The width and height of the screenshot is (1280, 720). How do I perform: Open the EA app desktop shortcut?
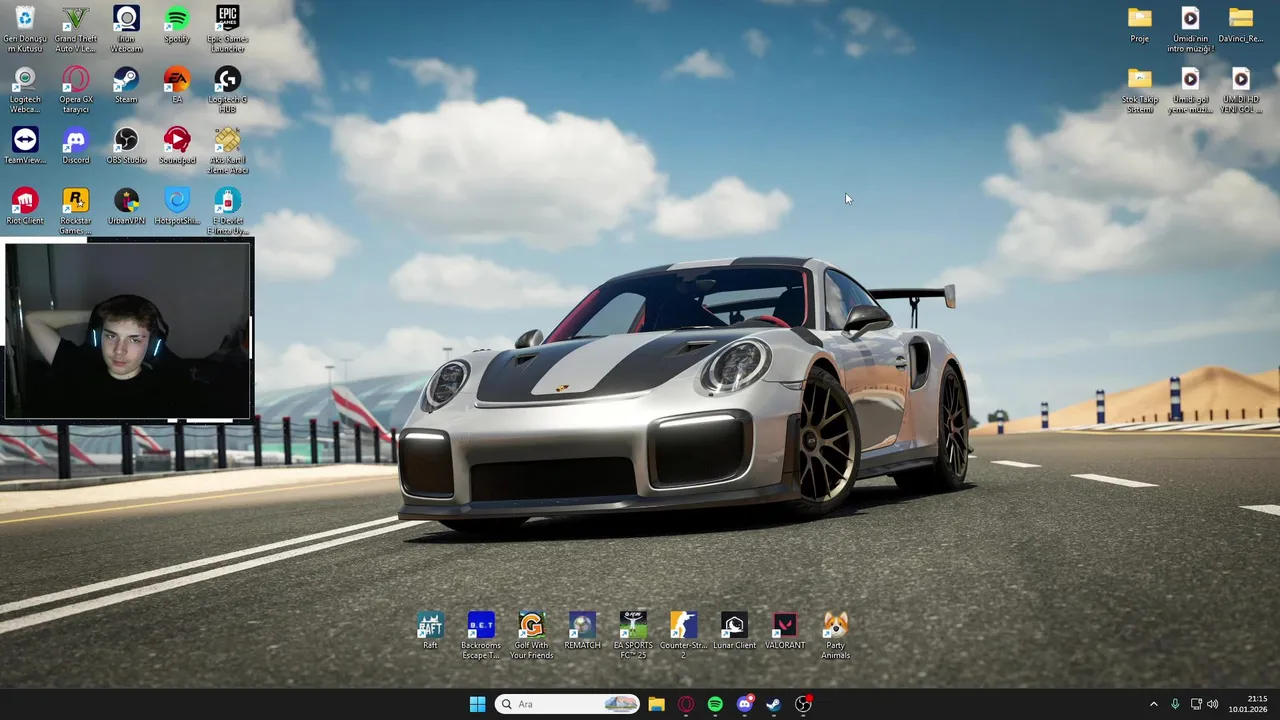tap(177, 86)
